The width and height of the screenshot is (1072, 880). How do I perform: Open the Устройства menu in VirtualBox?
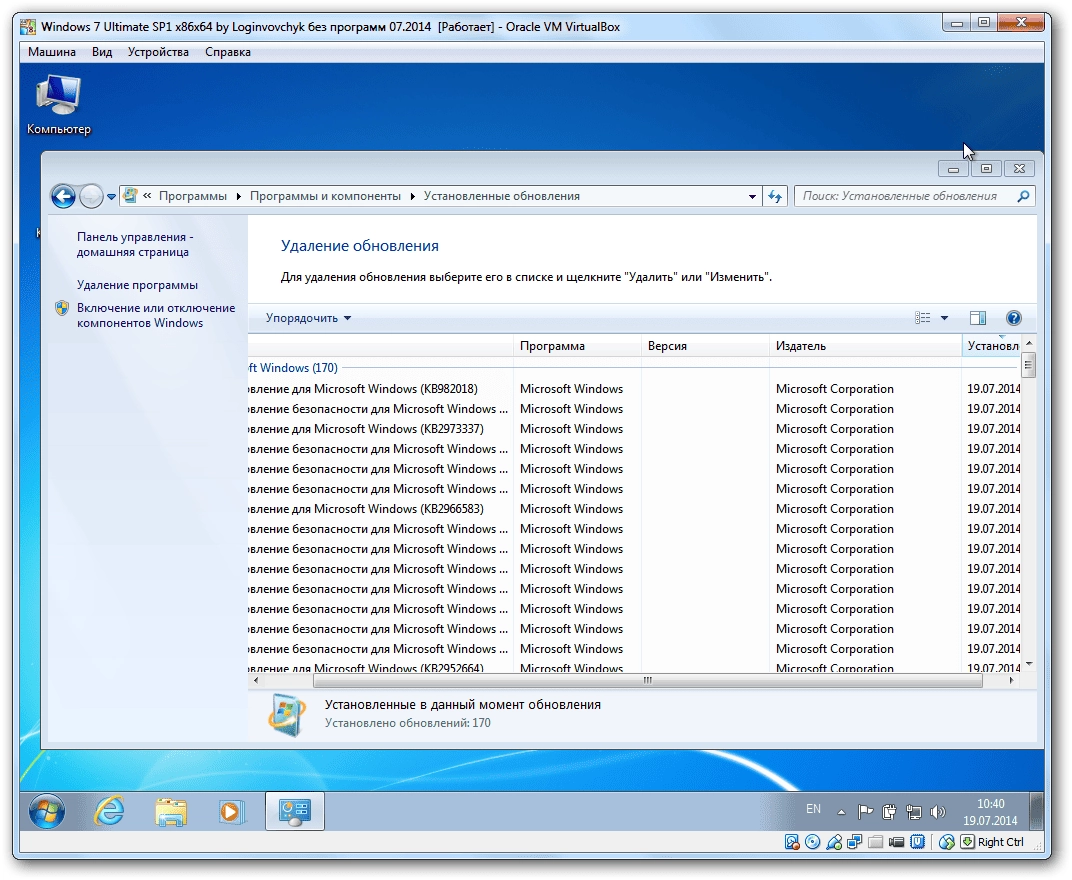pos(158,52)
